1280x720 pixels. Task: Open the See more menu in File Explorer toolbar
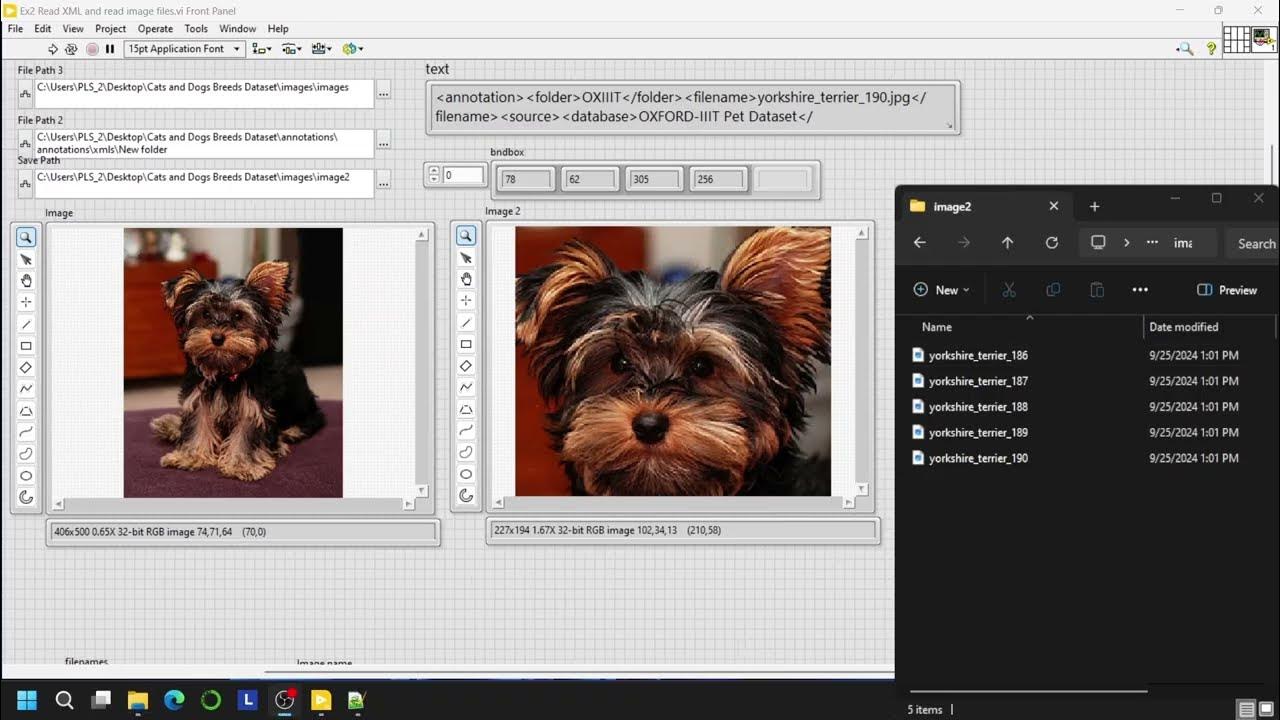tap(1140, 290)
